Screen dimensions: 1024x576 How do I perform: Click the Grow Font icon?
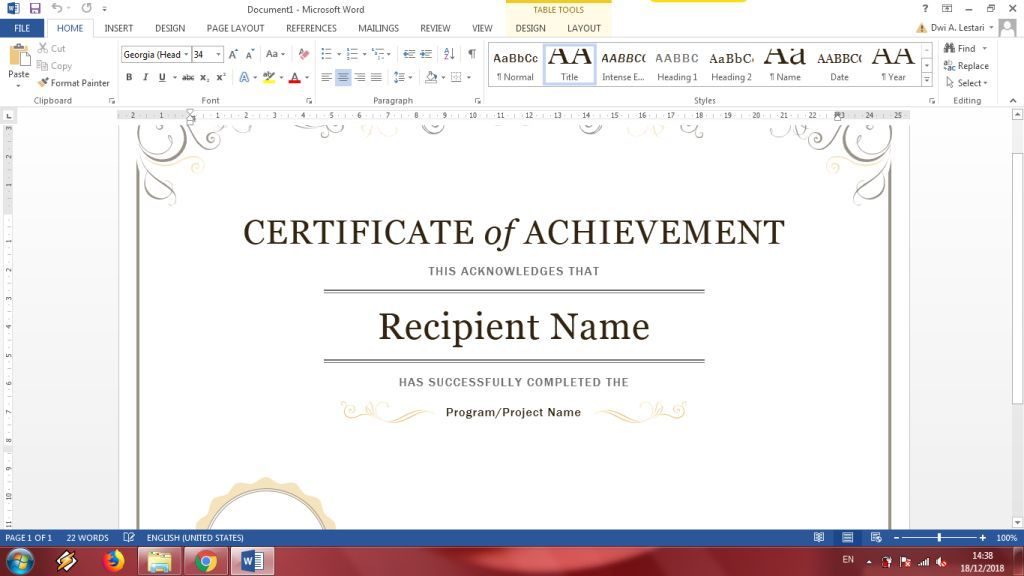pos(233,54)
